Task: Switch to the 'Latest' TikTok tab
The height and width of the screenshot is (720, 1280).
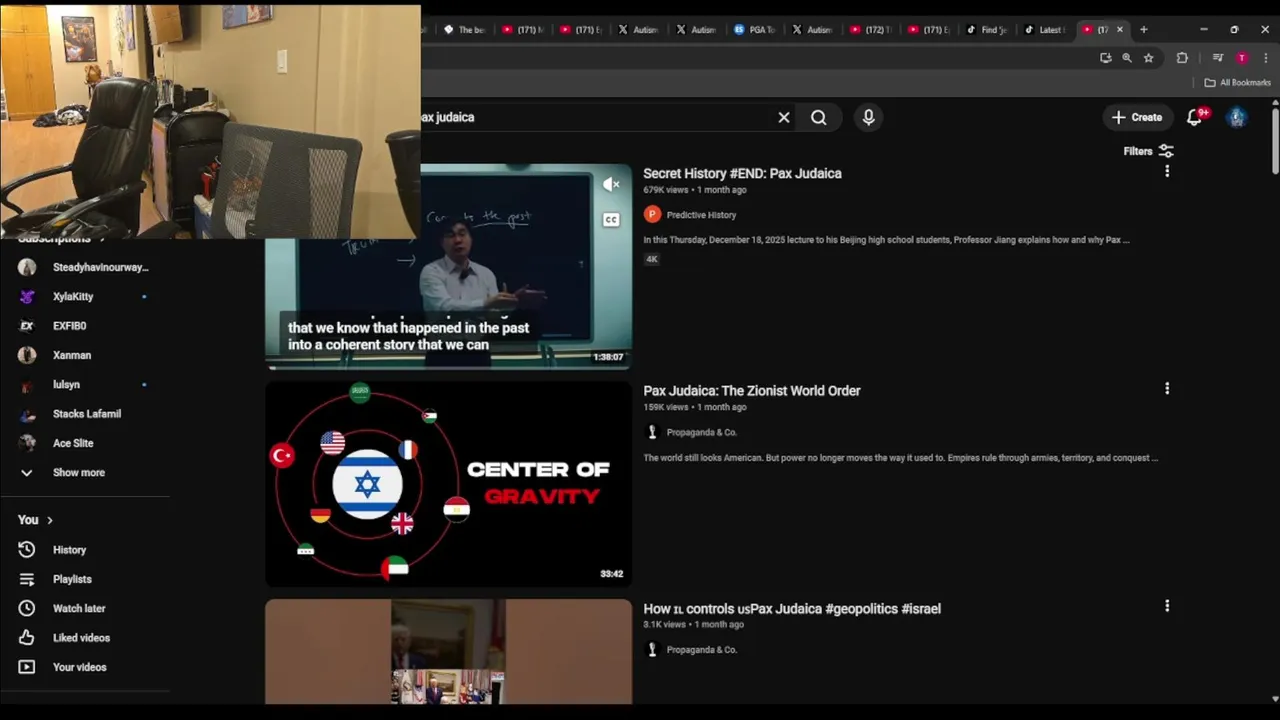Action: [1046, 30]
